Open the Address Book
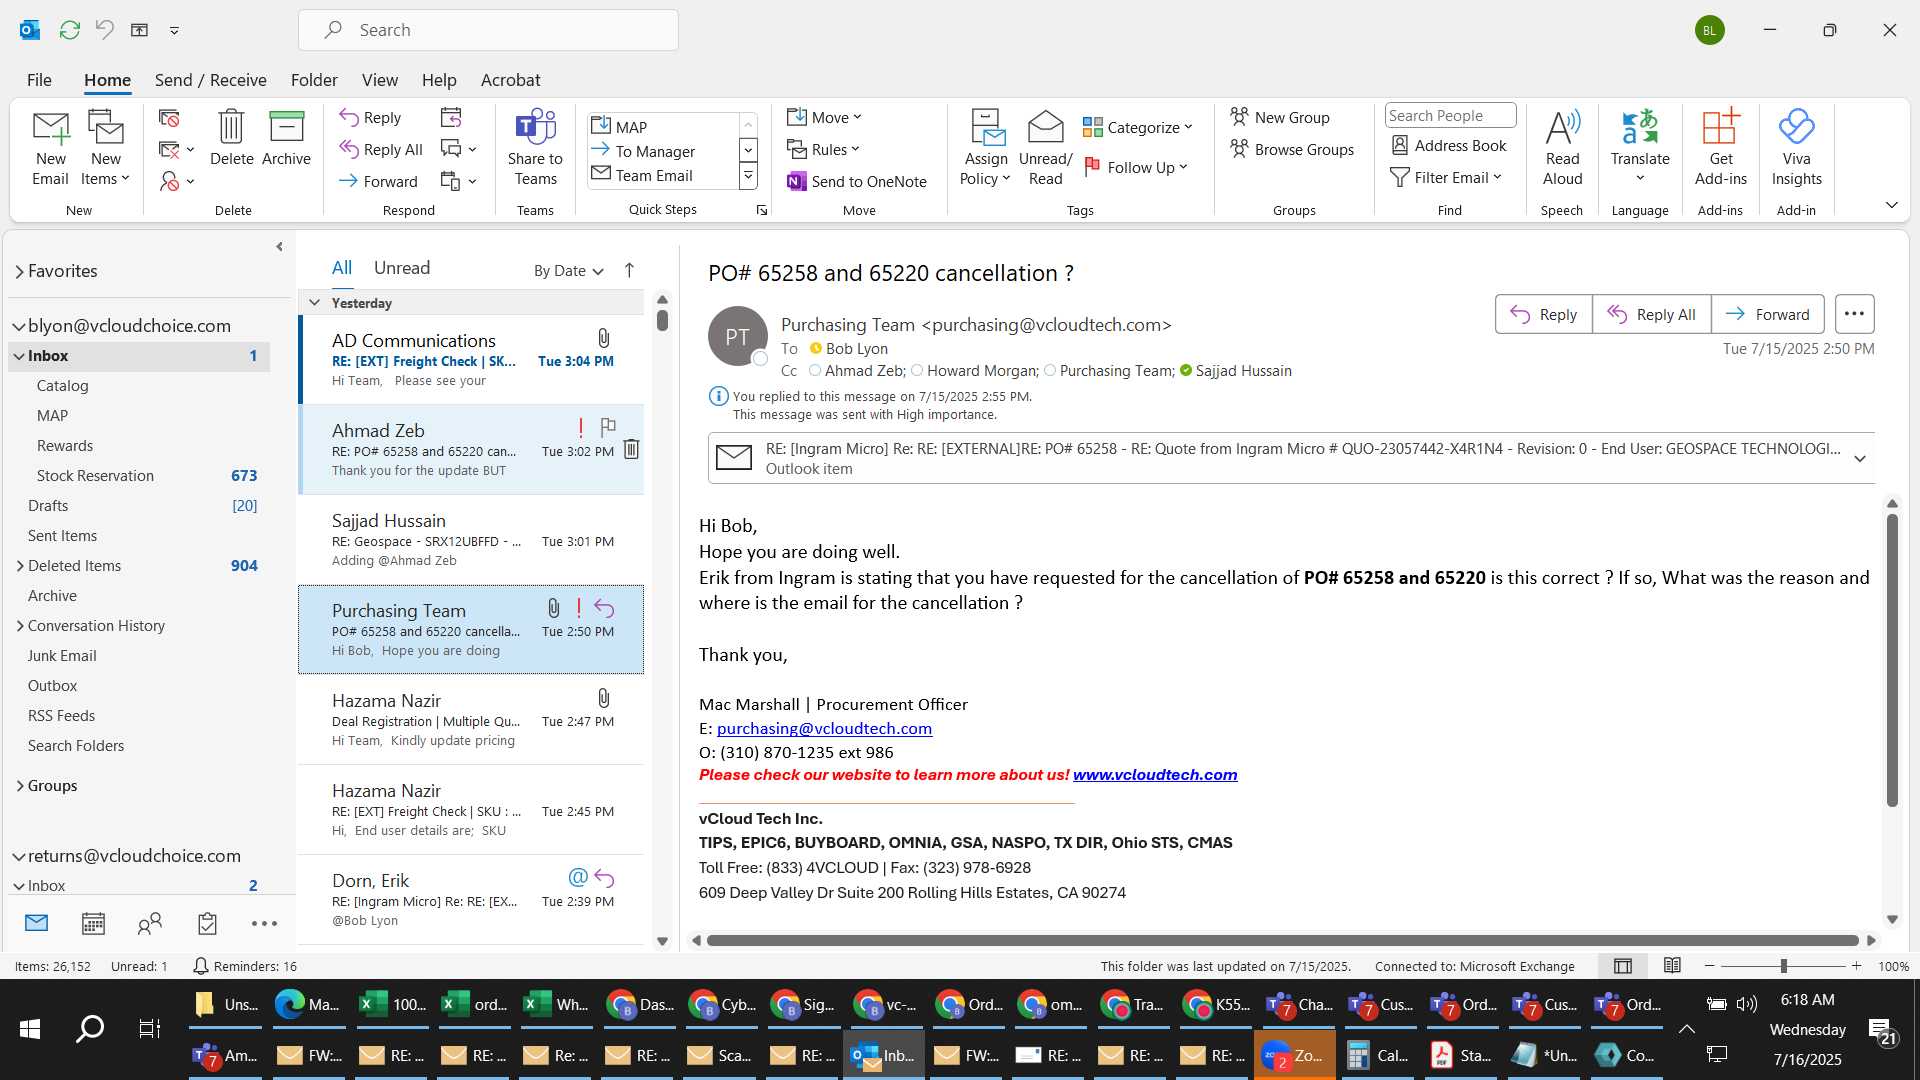The height and width of the screenshot is (1080, 1920). click(1449, 145)
